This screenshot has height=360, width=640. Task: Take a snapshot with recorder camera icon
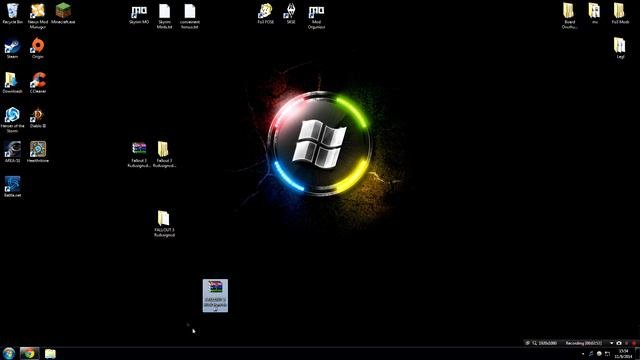pos(619,343)
